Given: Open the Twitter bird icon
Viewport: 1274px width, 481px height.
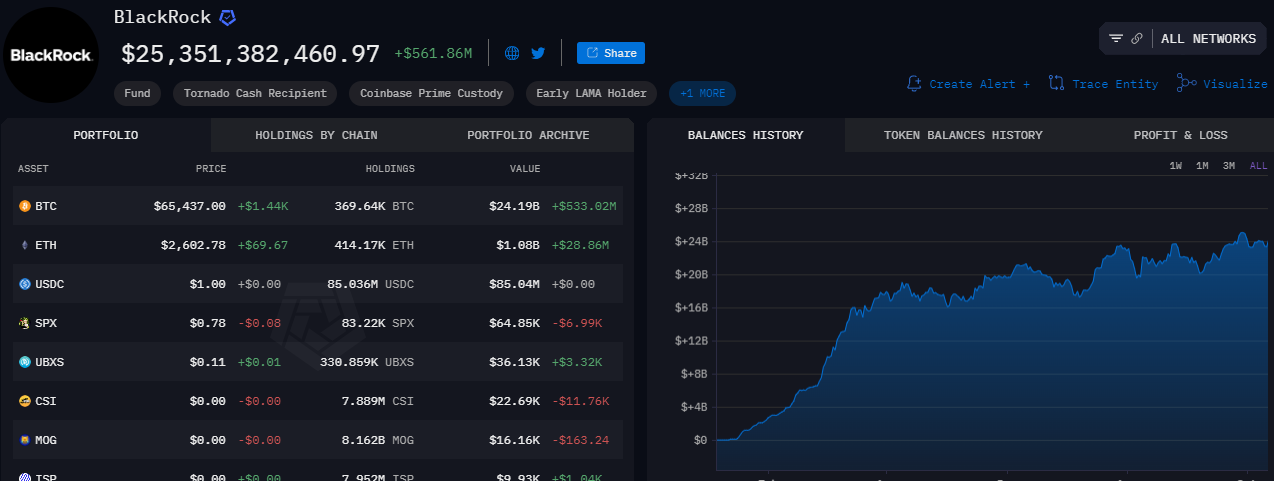Looking at the screenshot, I should (x=538, y=53).
